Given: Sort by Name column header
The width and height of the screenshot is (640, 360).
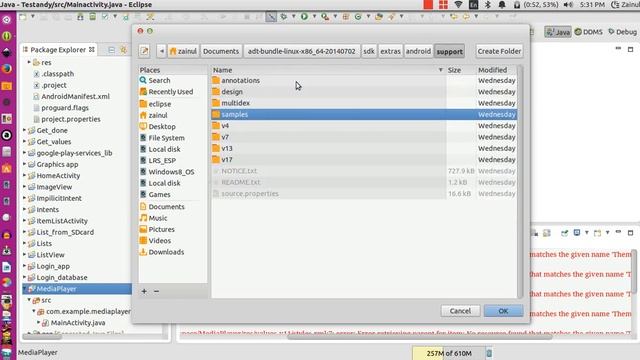Looking at the screenshot, I should (x=328, y=70).
